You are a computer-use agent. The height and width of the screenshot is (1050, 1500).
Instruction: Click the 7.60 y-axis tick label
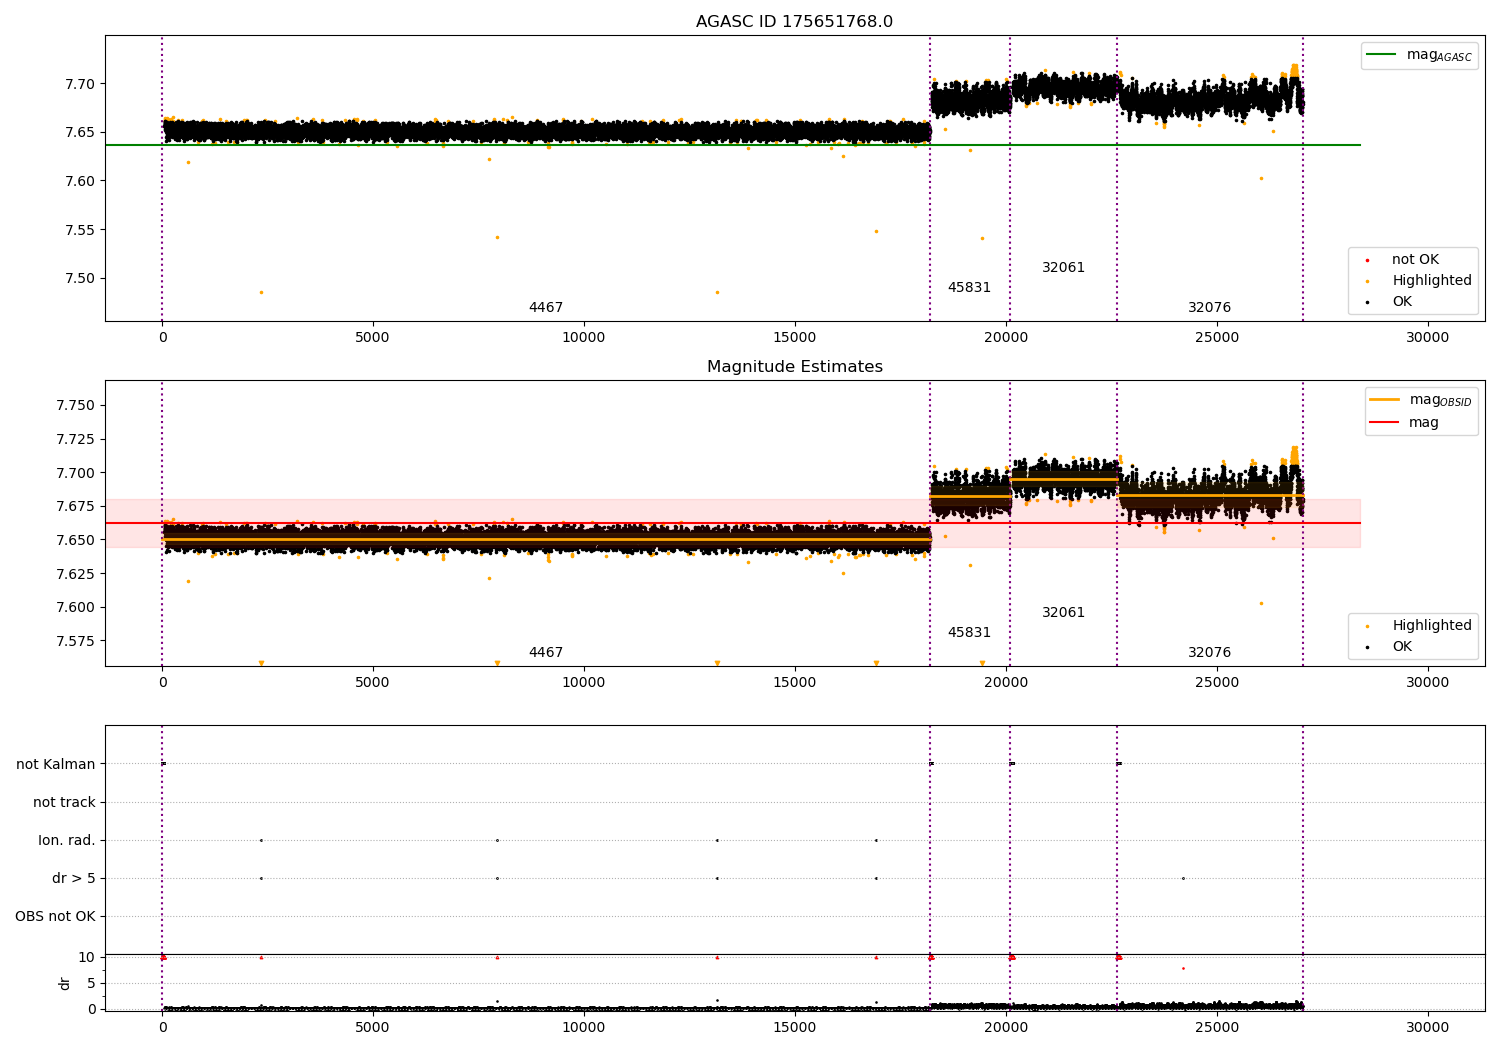tap(80, 181)
